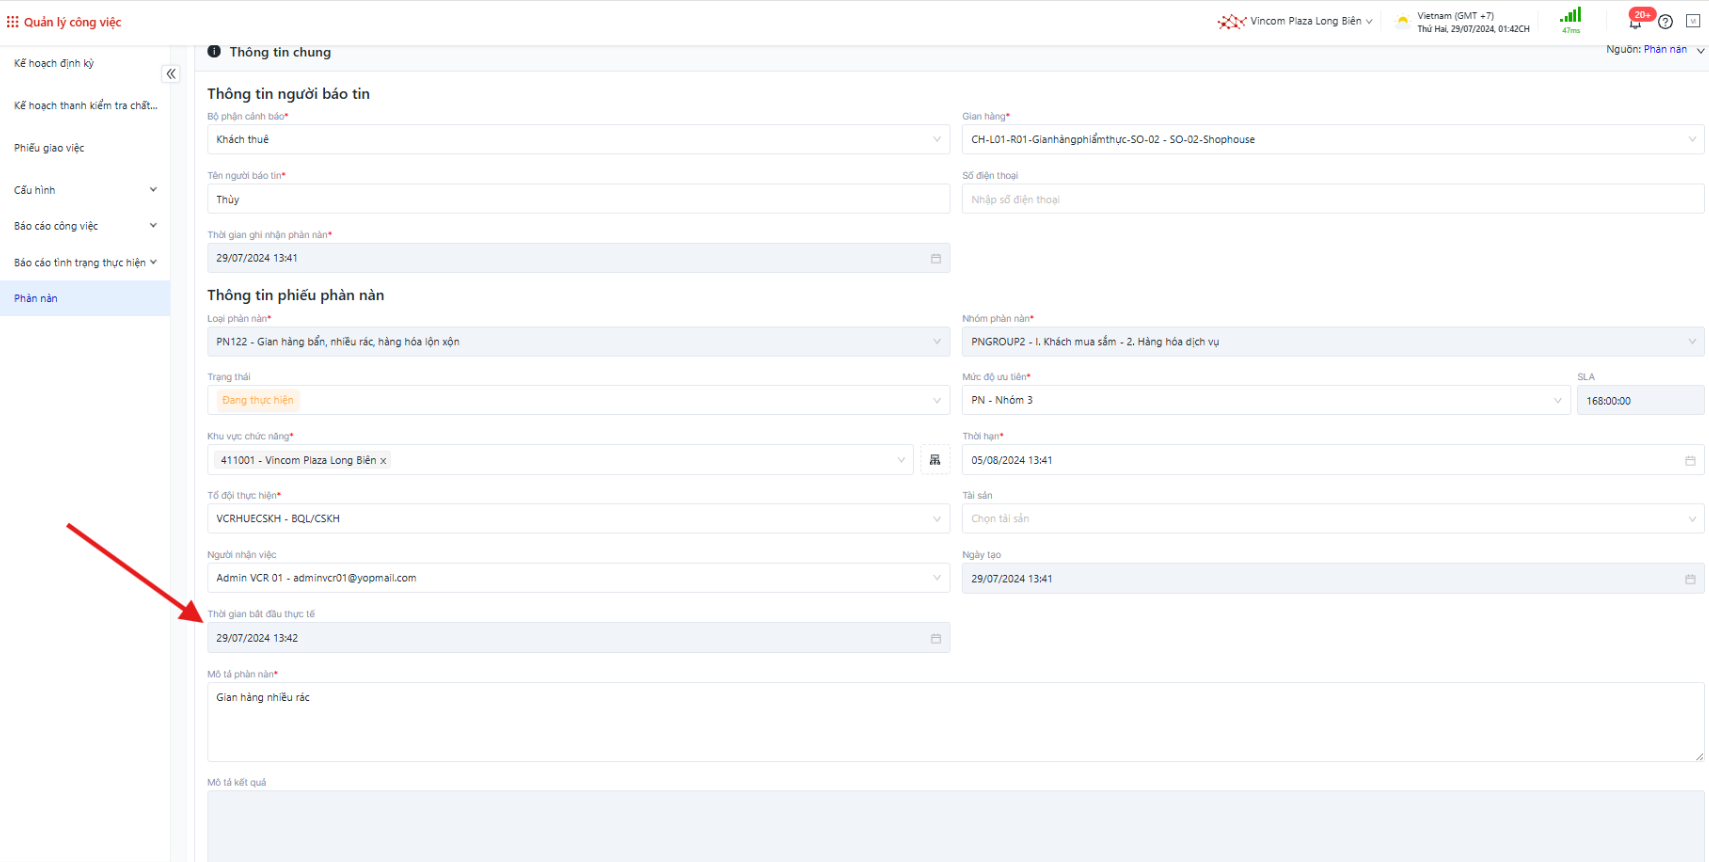Switch site via Vincom Plaza Long Biên selector
Viewport: 1709px width, 862px height.
(1304, 21)
